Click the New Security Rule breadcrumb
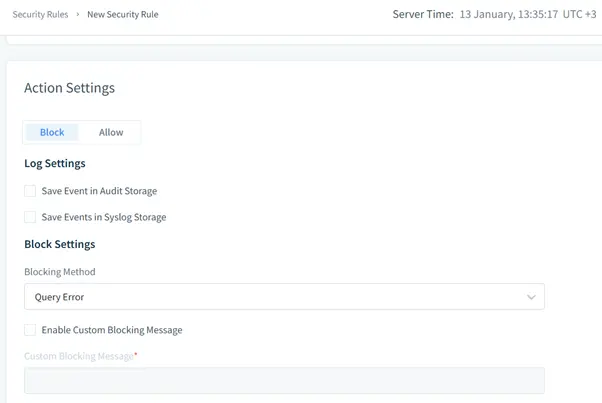 pos(123,15)
